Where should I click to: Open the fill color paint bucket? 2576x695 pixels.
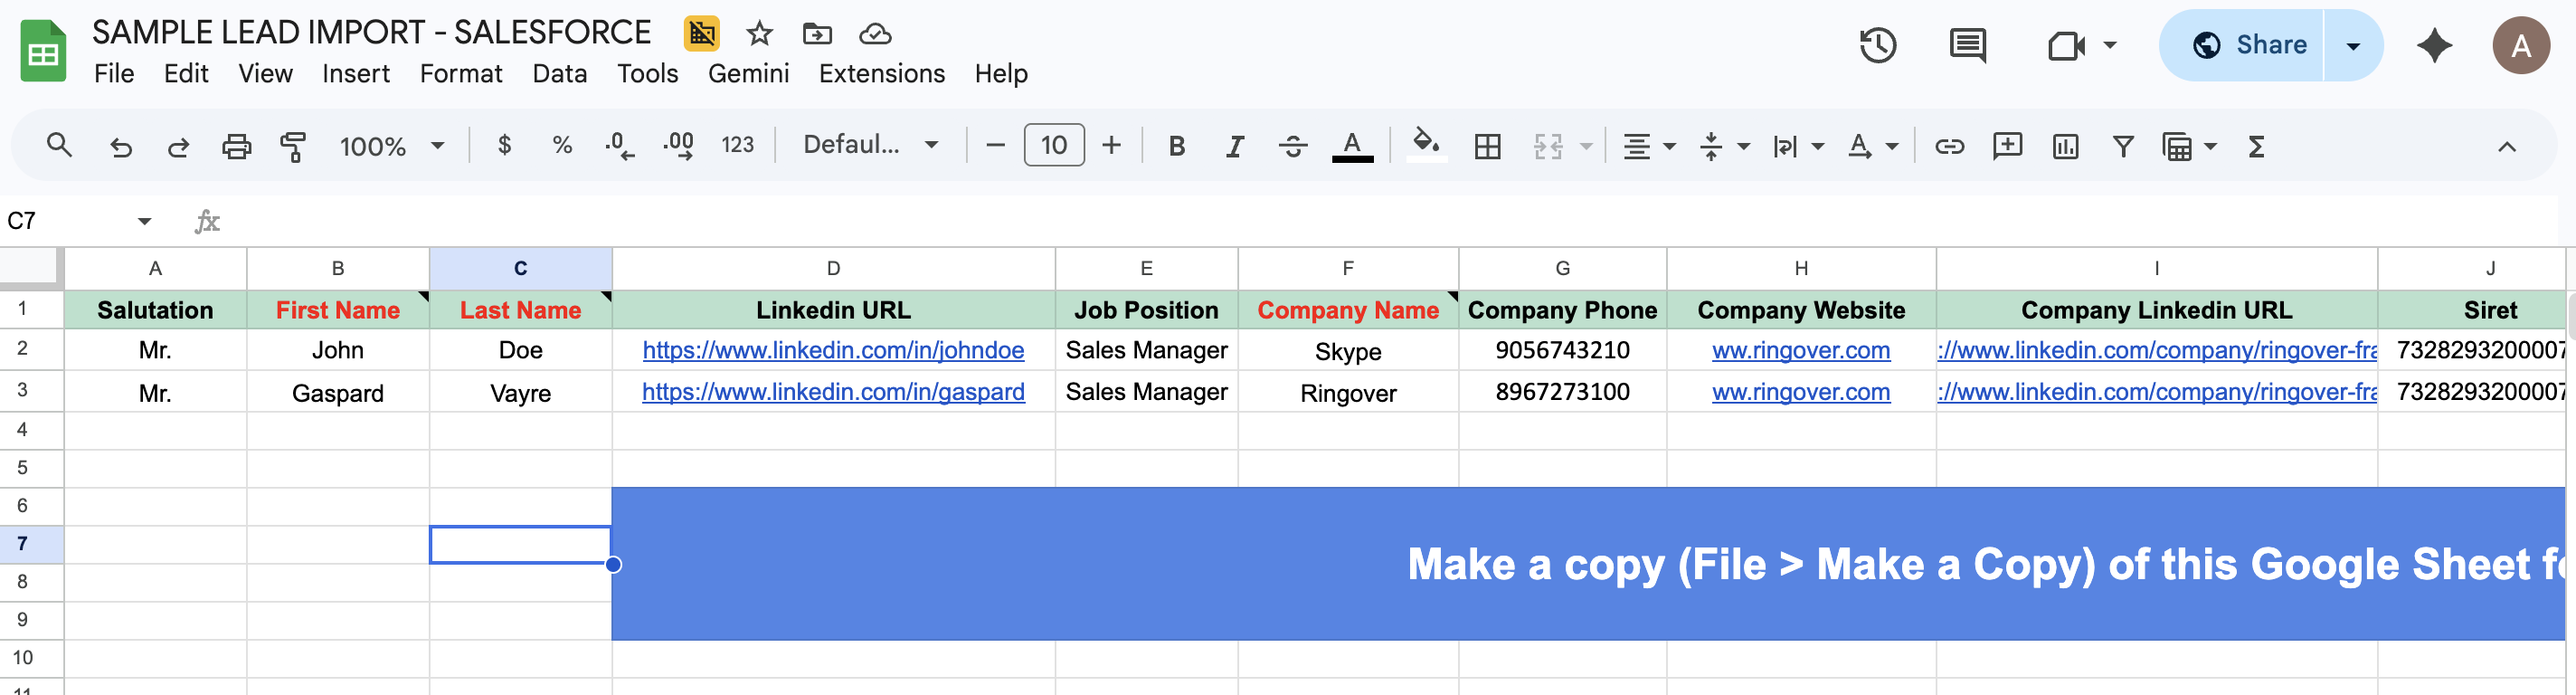(1425, 144)
